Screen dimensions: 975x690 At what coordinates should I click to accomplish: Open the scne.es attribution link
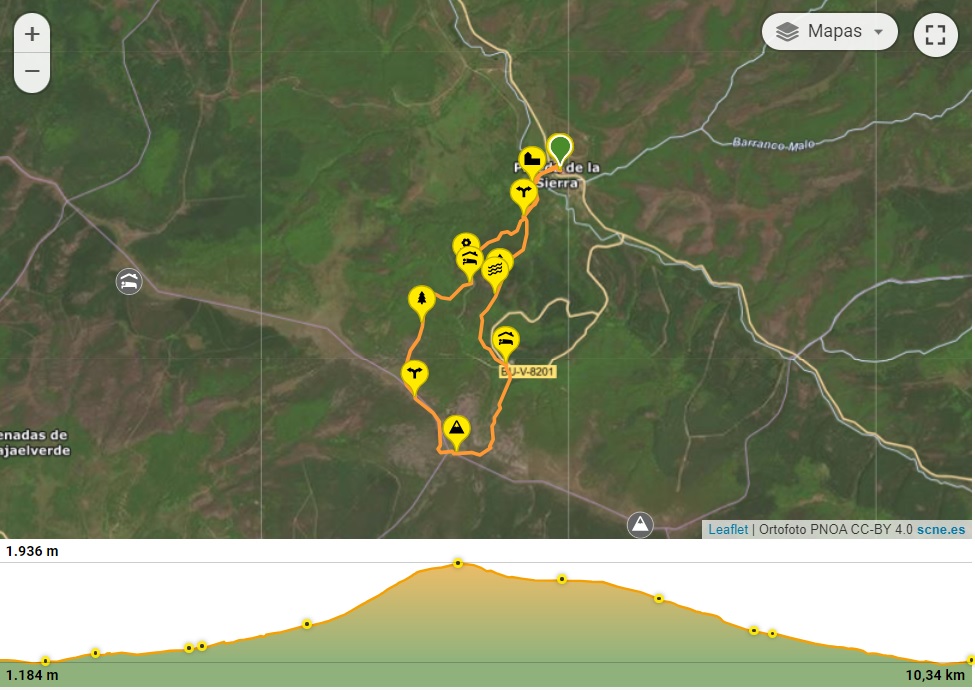point(941,530)
